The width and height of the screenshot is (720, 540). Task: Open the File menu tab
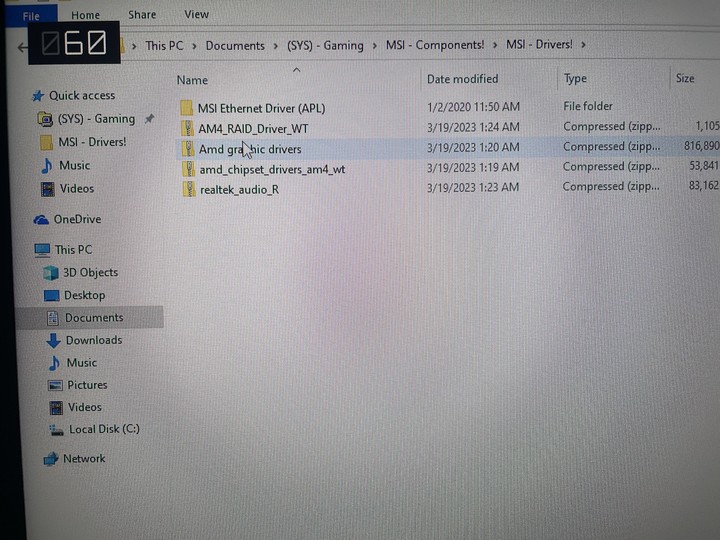pos(31,16)
